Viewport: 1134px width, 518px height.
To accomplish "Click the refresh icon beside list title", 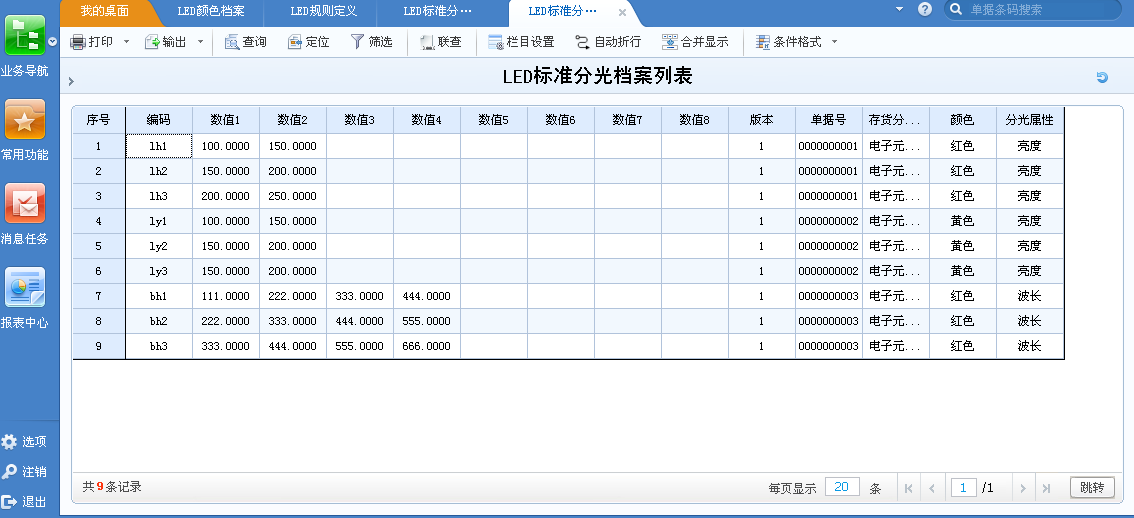I will (1102, 78).
